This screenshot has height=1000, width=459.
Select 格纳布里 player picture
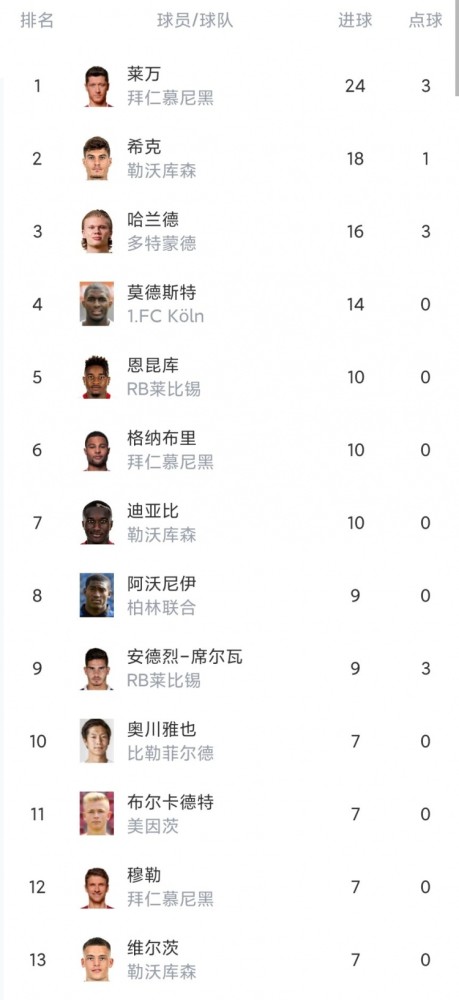tap(97, 450)
